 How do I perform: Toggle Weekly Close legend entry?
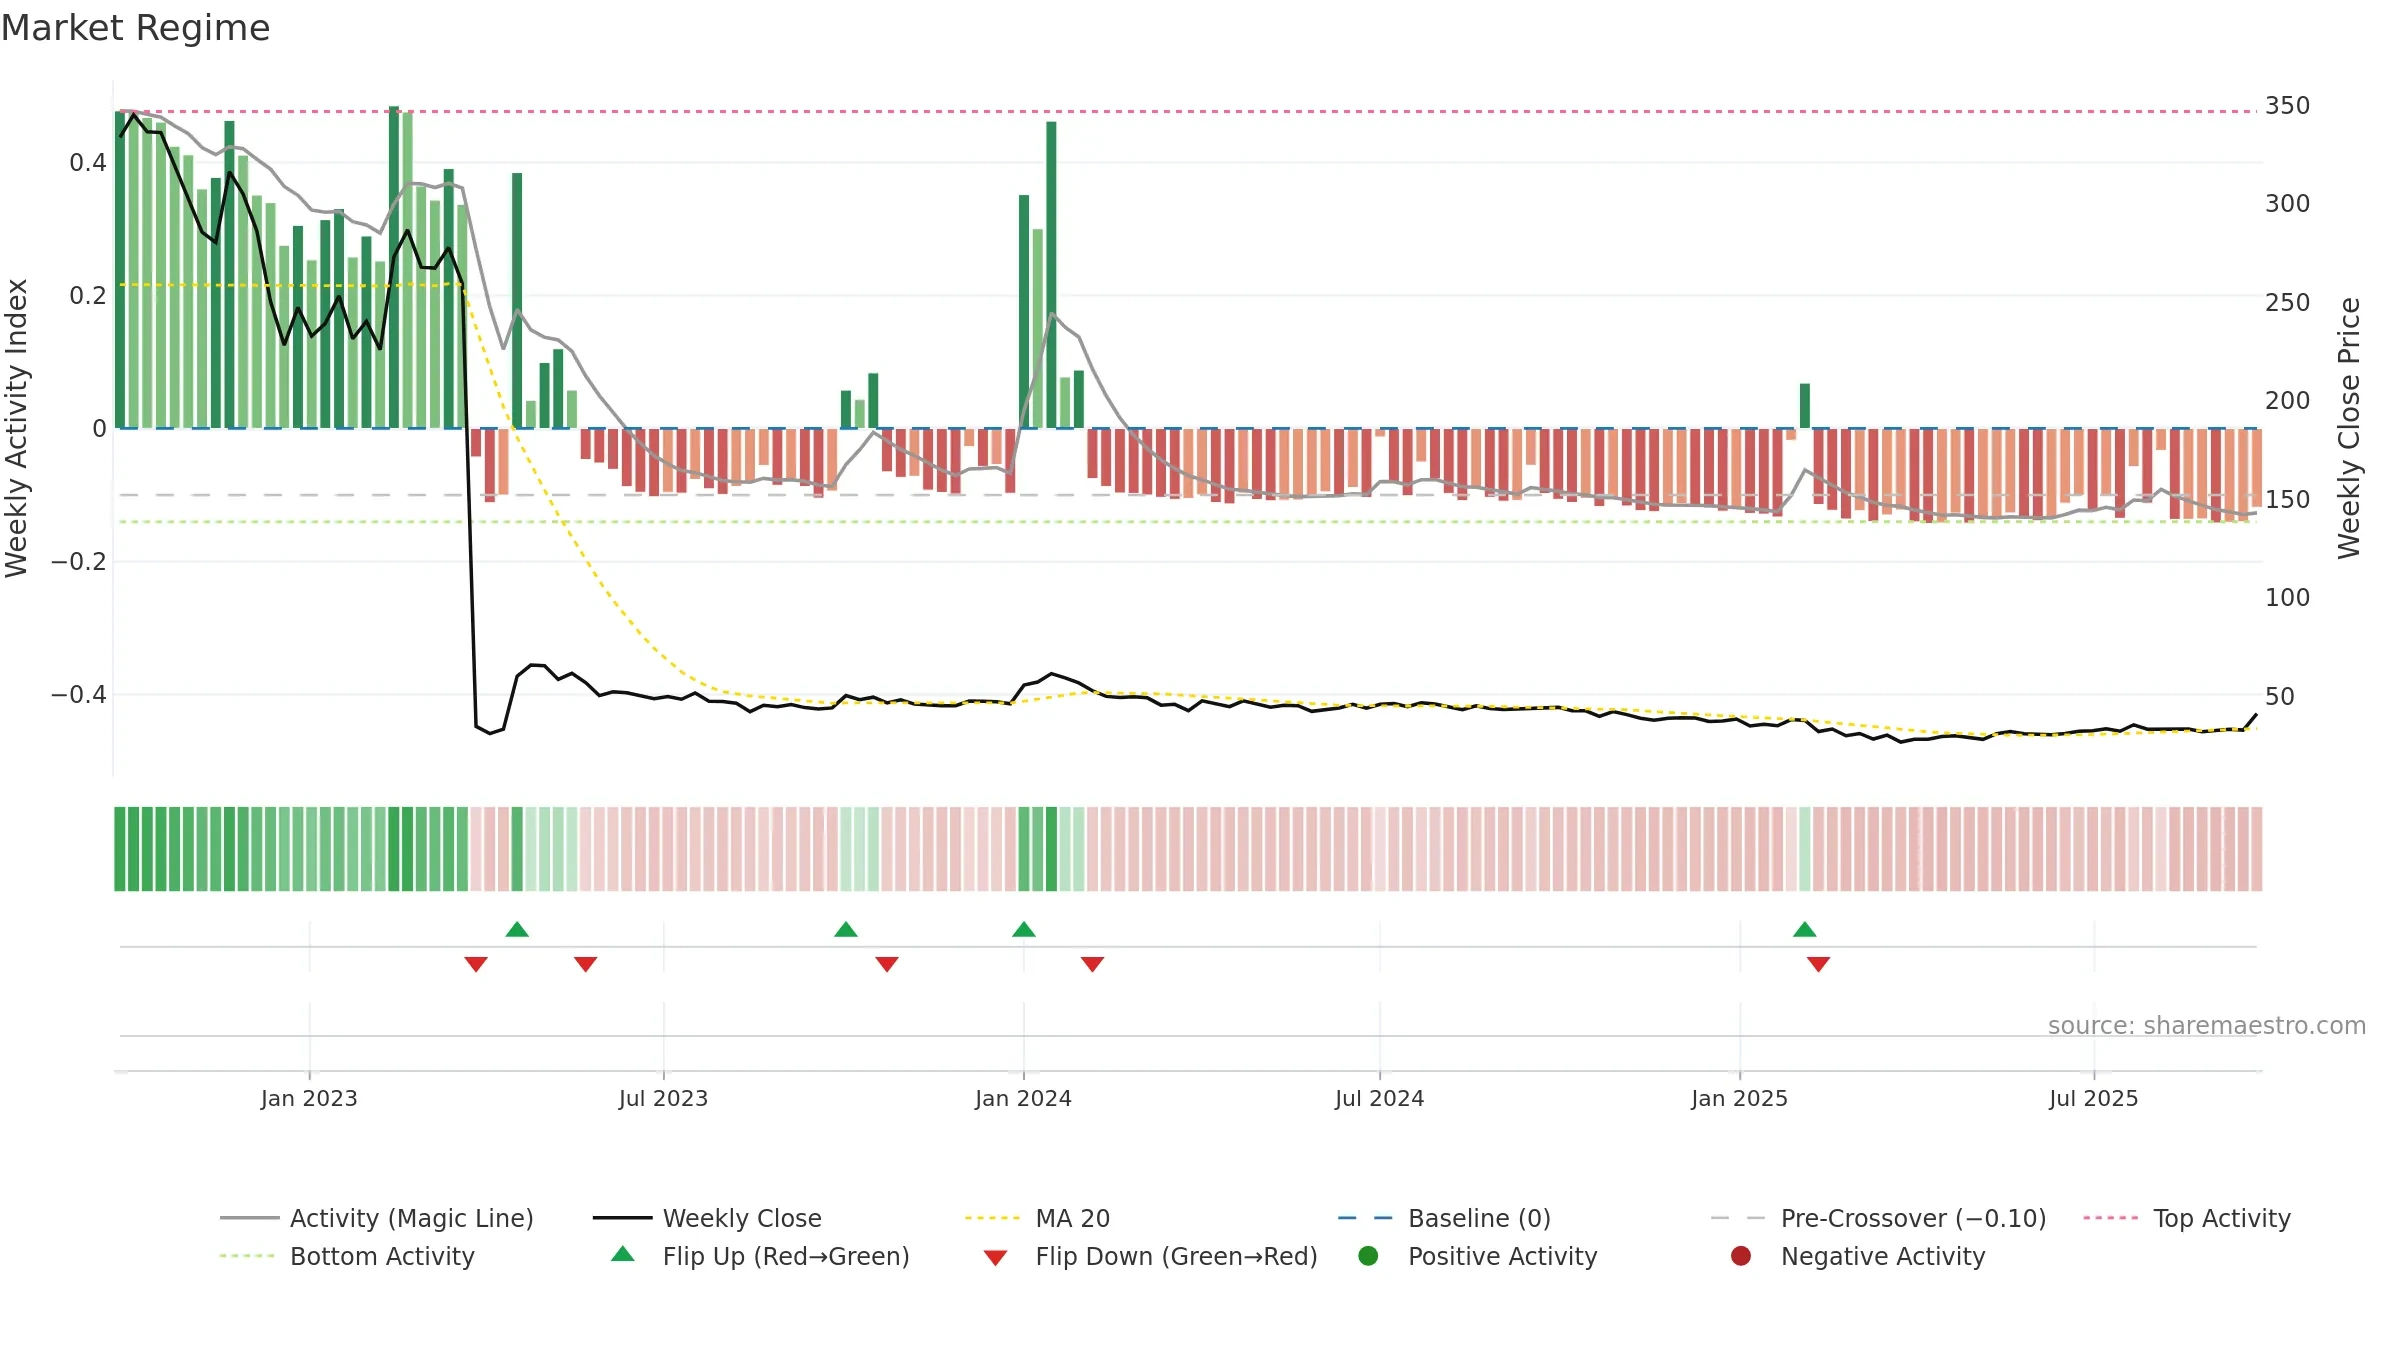click(707, 1218)
